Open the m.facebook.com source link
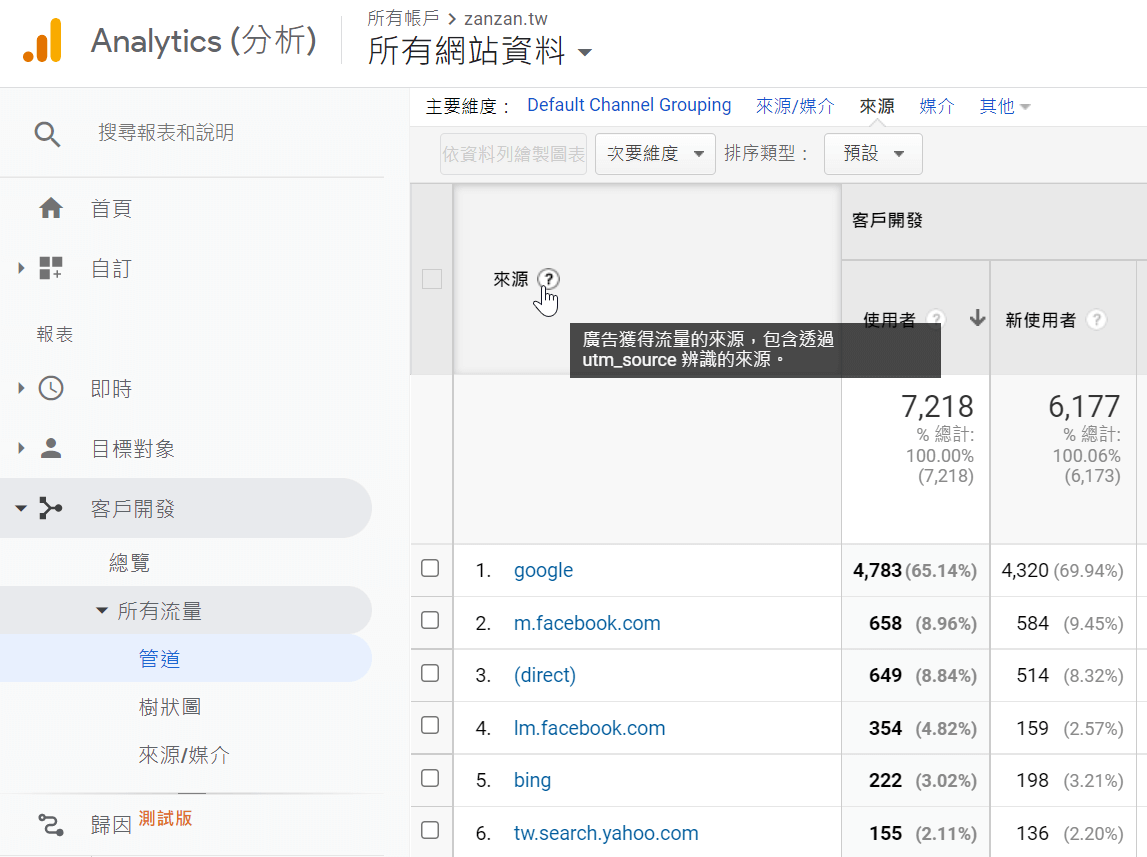Image resolution: width=1147 pixels, height=857 pixels. (x=587, y=623)
